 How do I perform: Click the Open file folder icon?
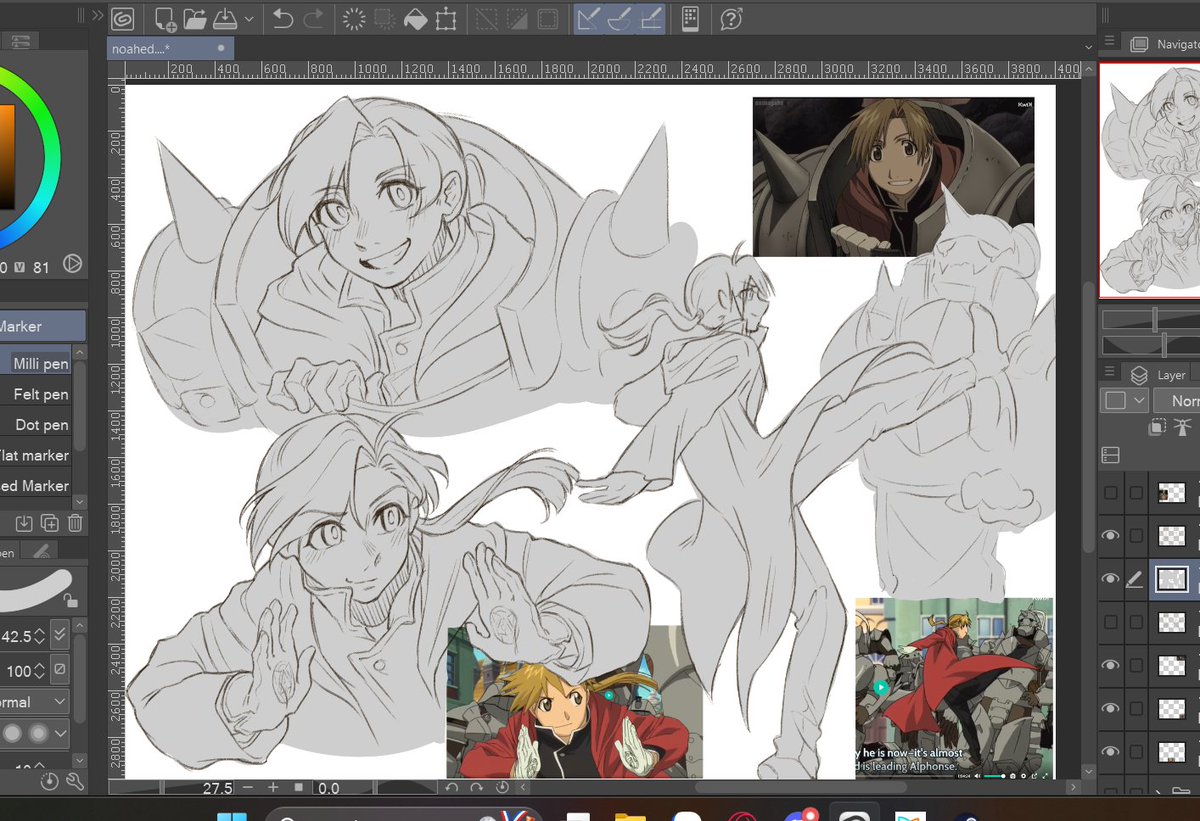[x=195, y=19]
